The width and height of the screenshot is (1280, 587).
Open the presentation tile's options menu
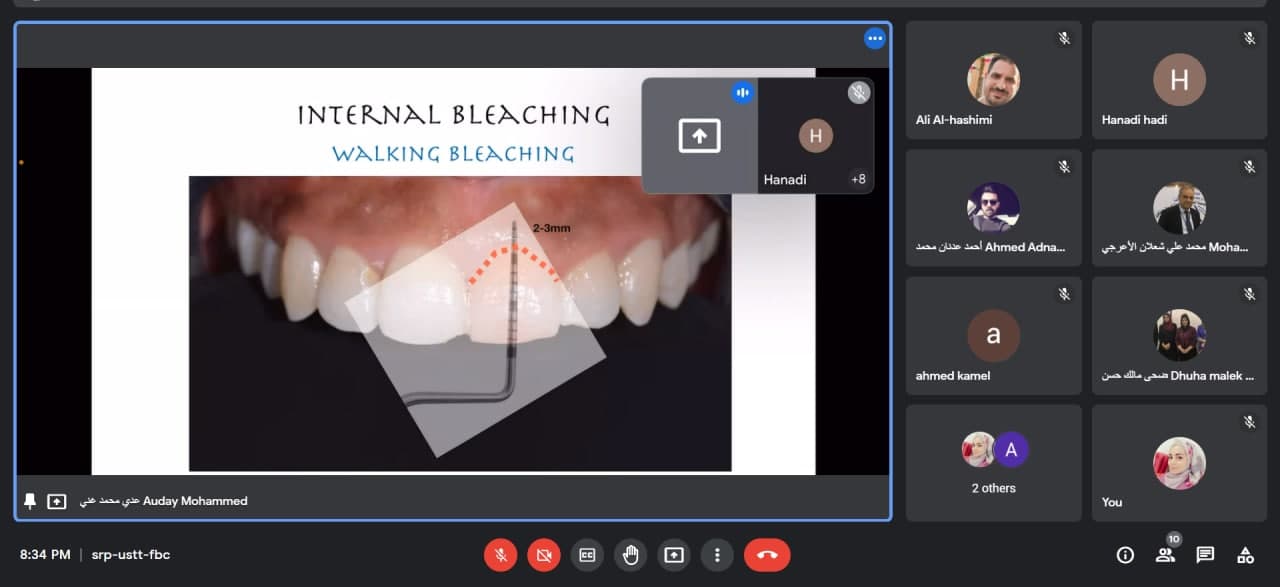(x=875, y=38)
